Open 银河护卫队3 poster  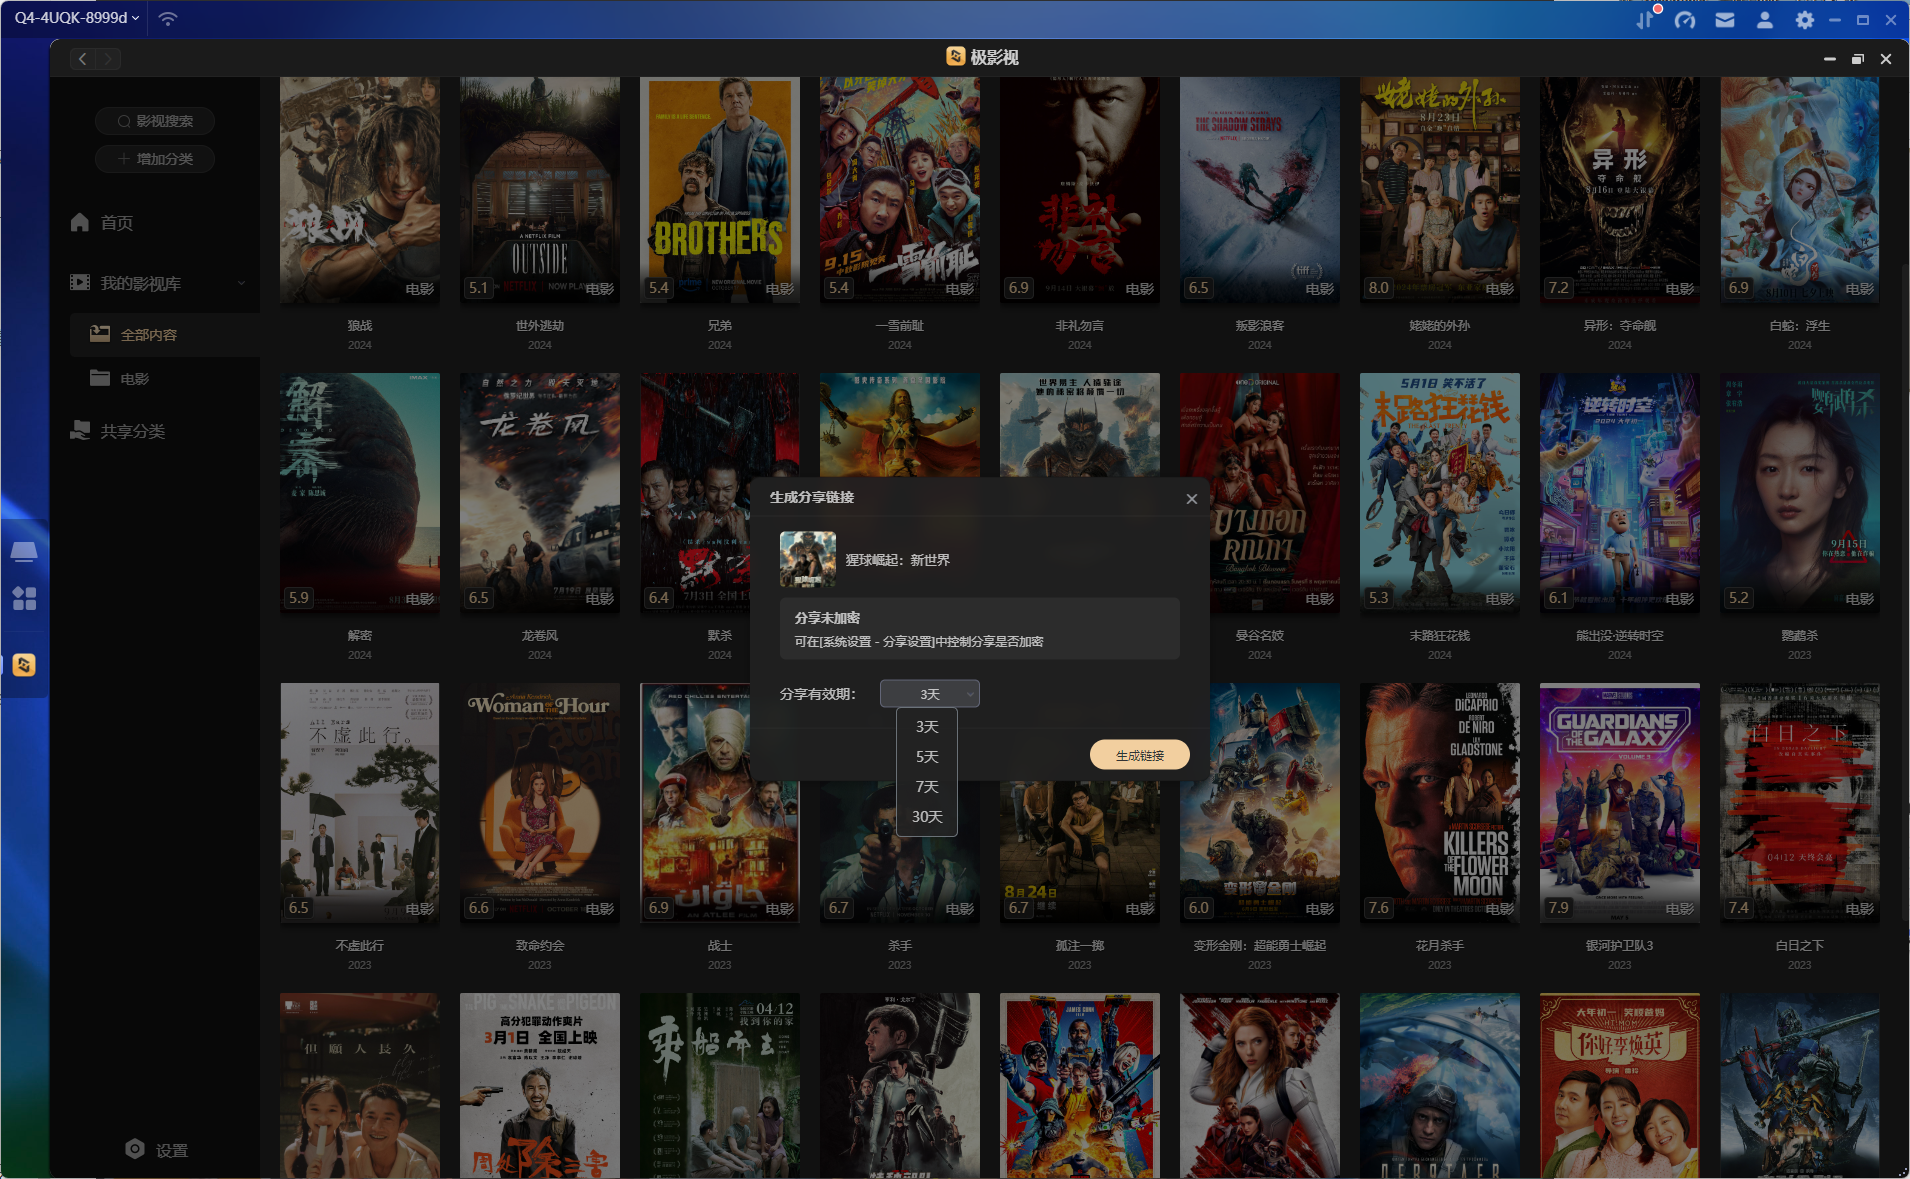[x=1620, y=803]
